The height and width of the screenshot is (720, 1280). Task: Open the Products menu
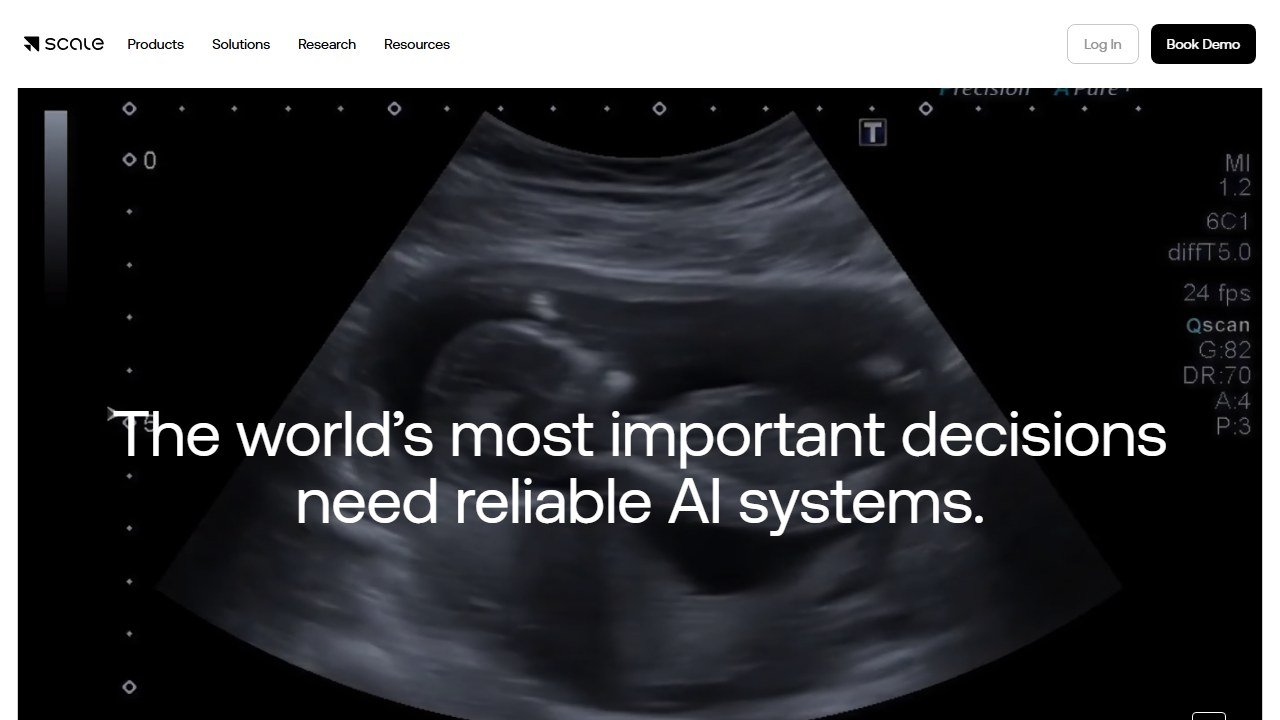(156, 44)
